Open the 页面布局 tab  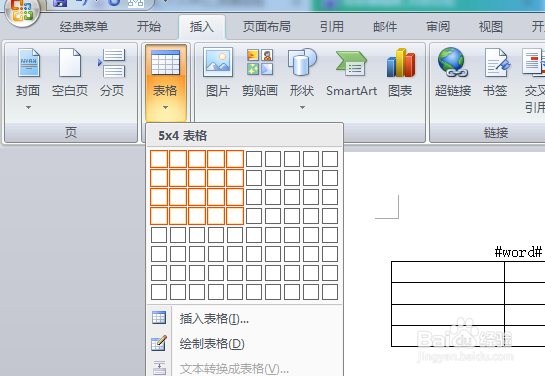[267, 27]
